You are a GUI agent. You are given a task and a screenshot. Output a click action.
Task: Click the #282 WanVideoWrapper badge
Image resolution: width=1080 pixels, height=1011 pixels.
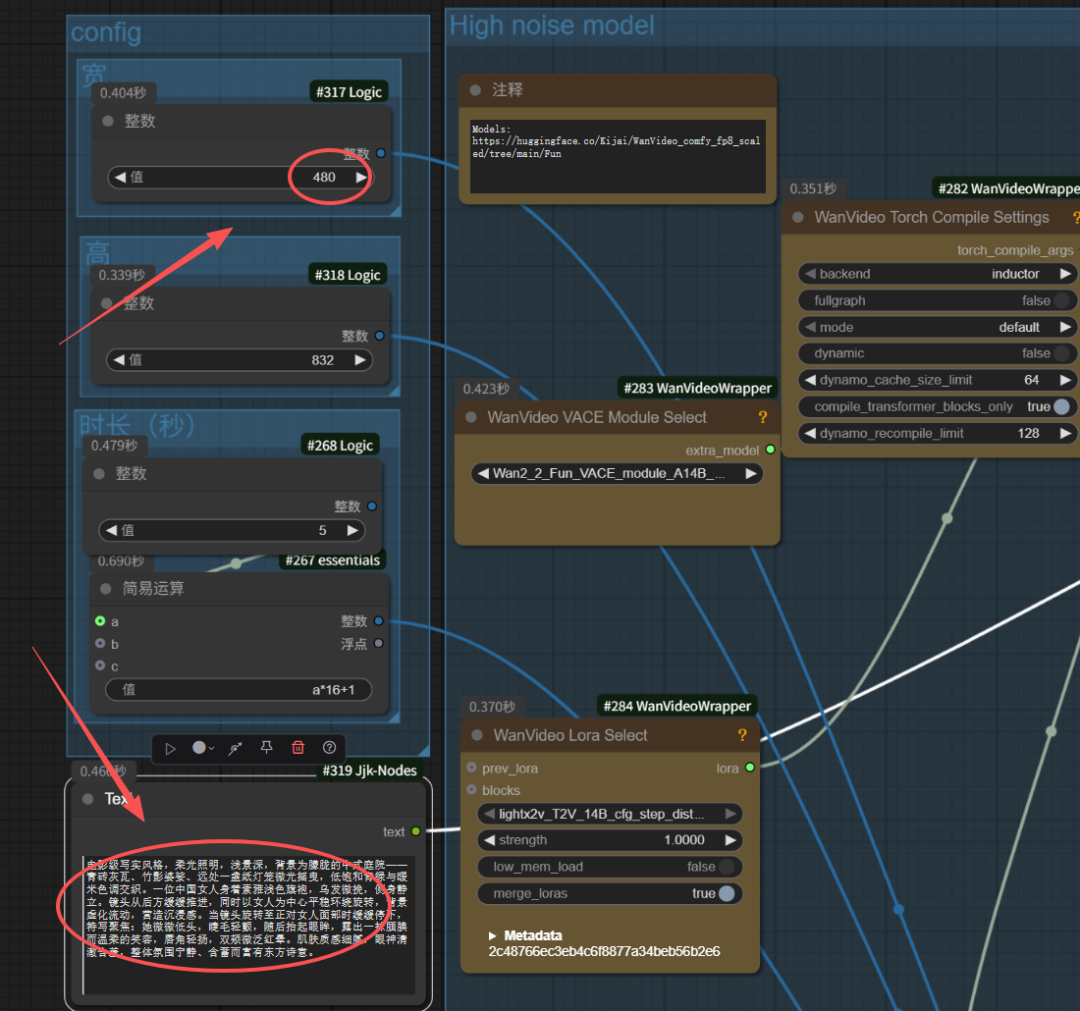coord(1007,189)
